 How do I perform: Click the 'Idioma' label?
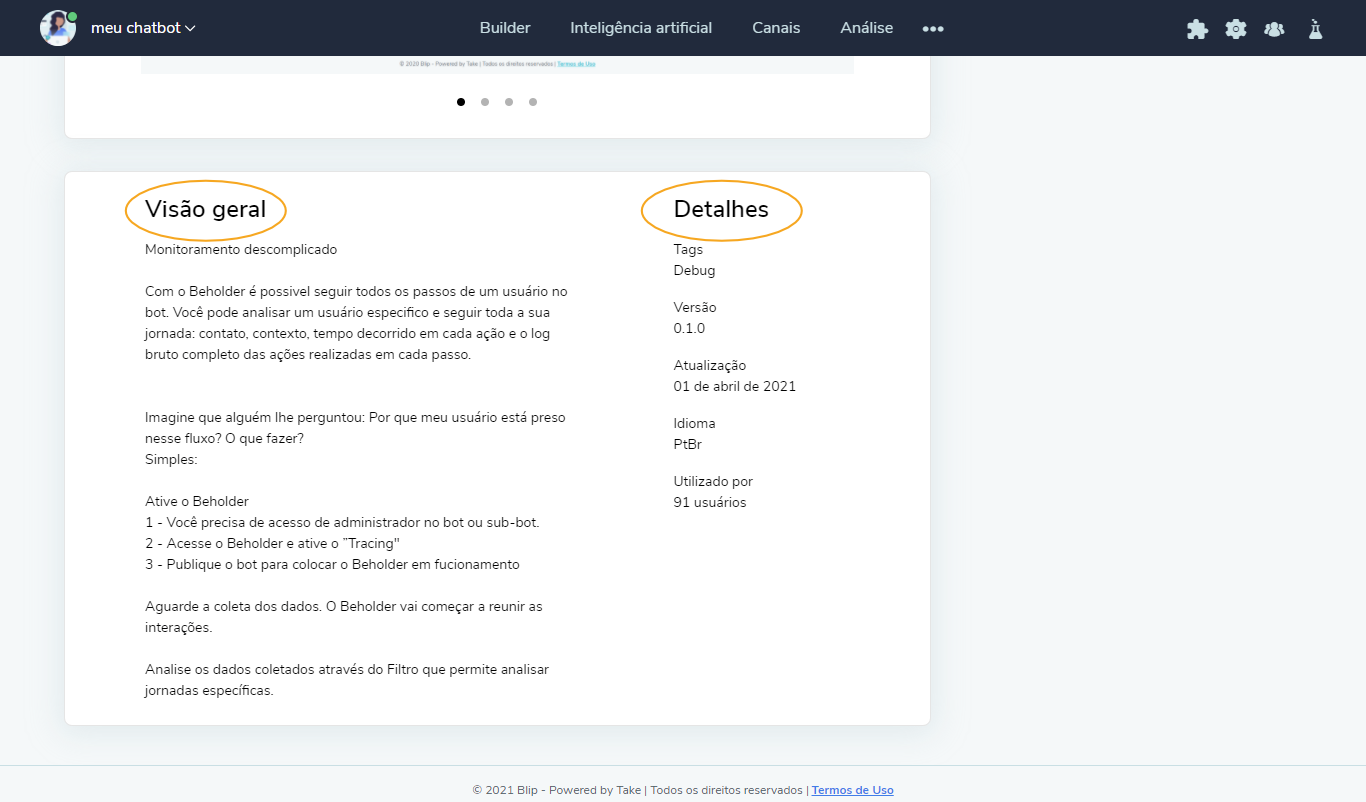click(x=695, y=423)
